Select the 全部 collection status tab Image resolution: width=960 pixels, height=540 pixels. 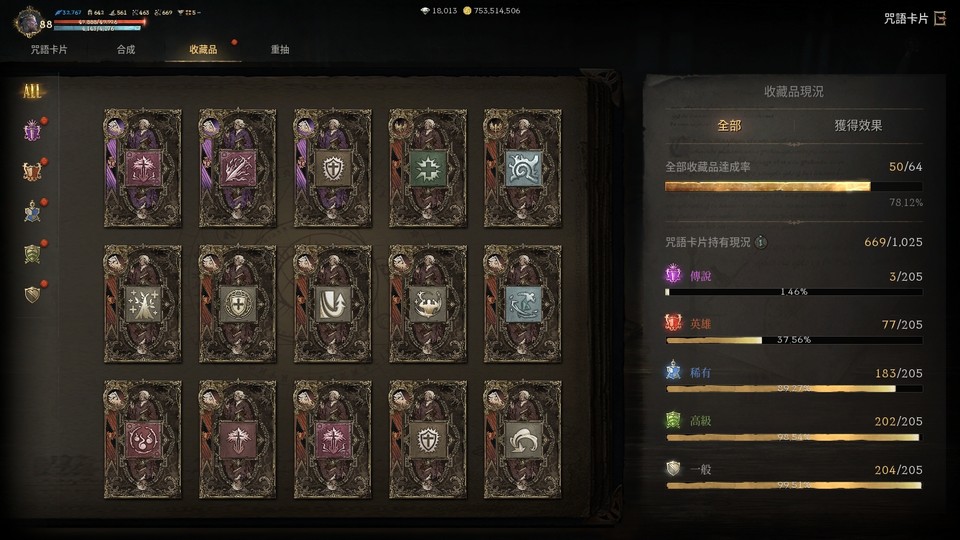point(729,126)
